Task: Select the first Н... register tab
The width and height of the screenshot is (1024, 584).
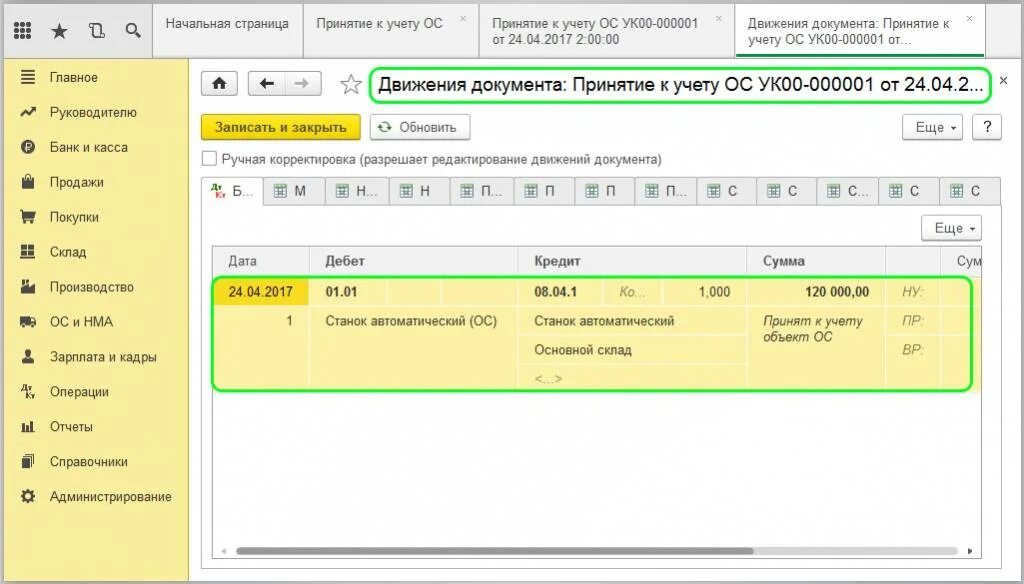Action: (x=357, y=191)
